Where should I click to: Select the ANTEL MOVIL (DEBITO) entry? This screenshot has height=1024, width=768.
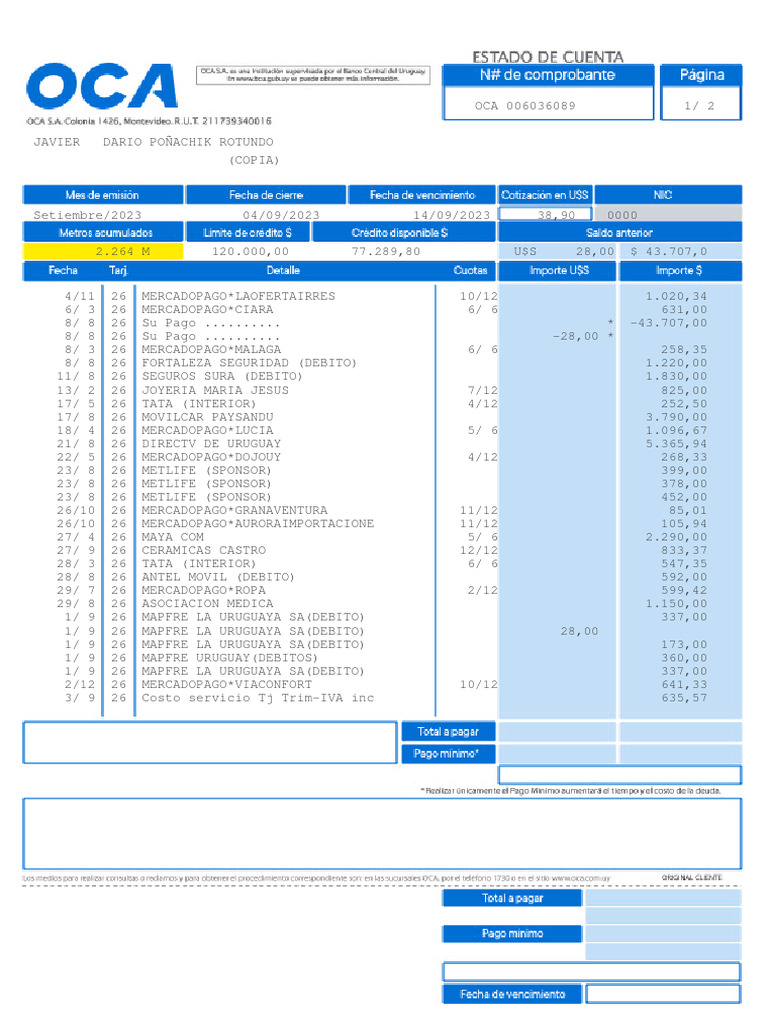pyautogui.click(x=218, y=577)
